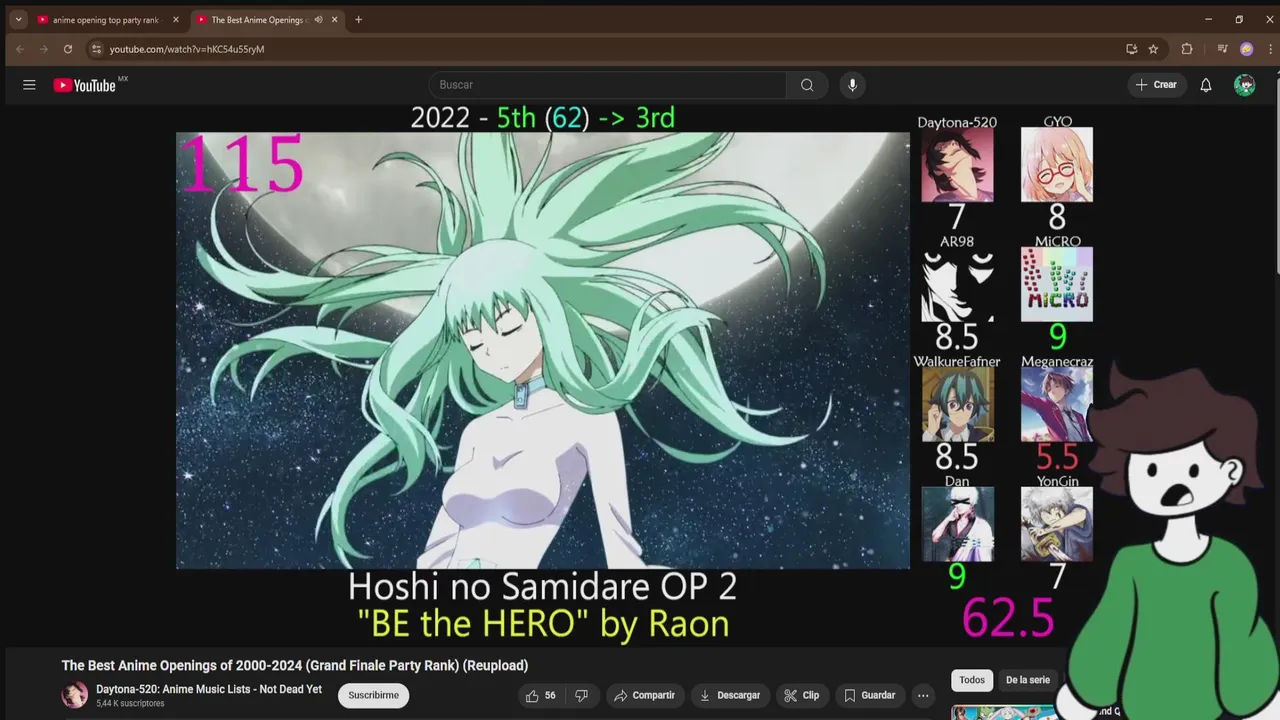
Task: Open the first recommended video thumbnail
Action: click(1004, 712)
